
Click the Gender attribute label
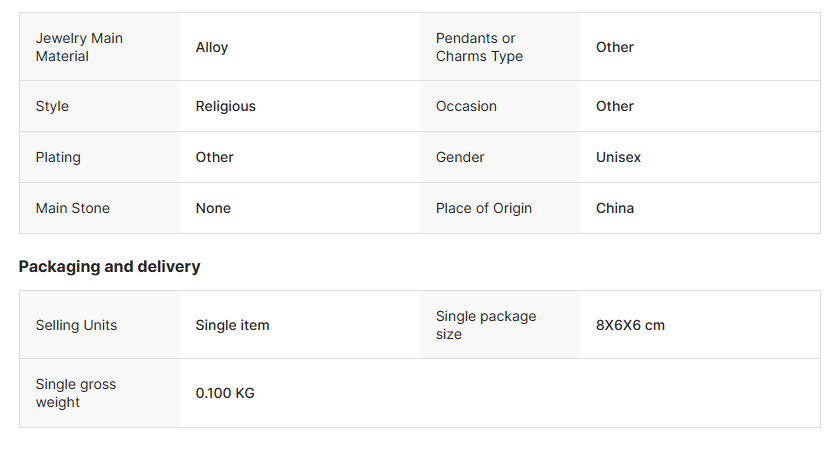pyautogui.click(x=460, y=157)
